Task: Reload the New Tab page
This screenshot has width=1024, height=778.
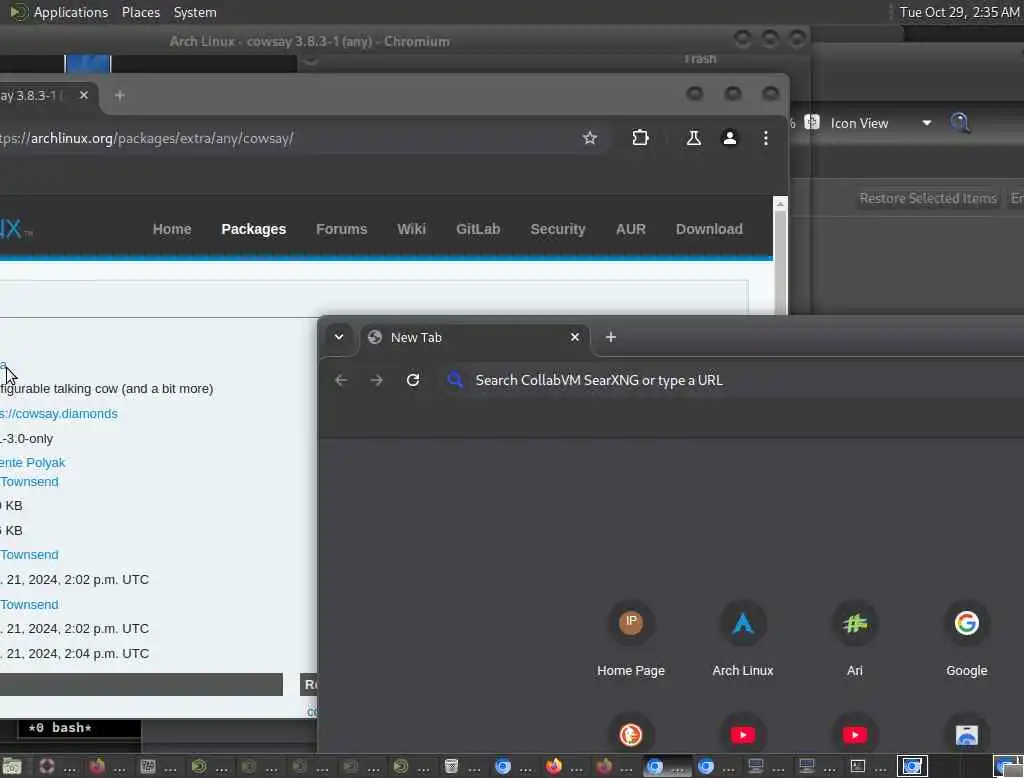Action: (413, 380)
